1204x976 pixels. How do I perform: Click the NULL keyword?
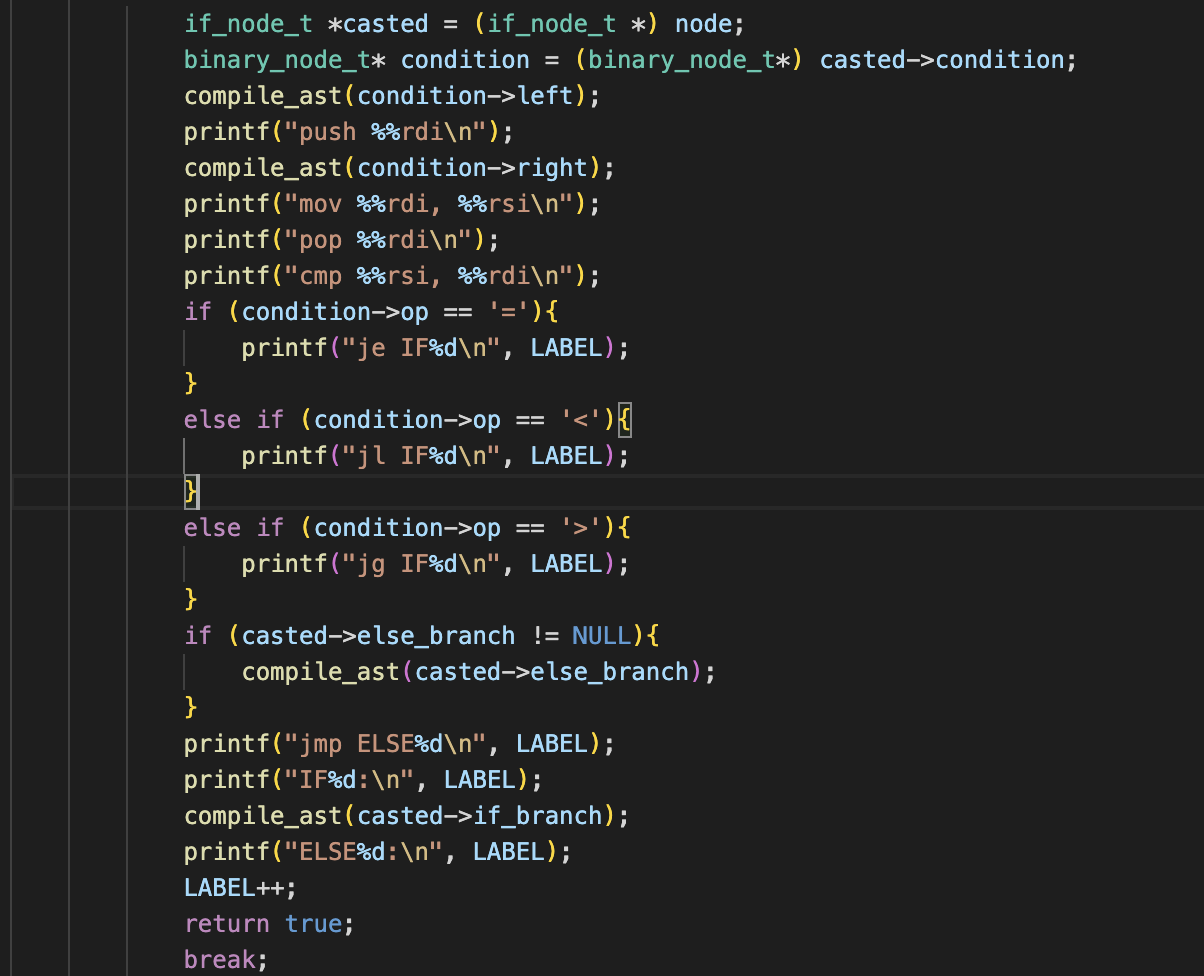click(x=601, y=636)
